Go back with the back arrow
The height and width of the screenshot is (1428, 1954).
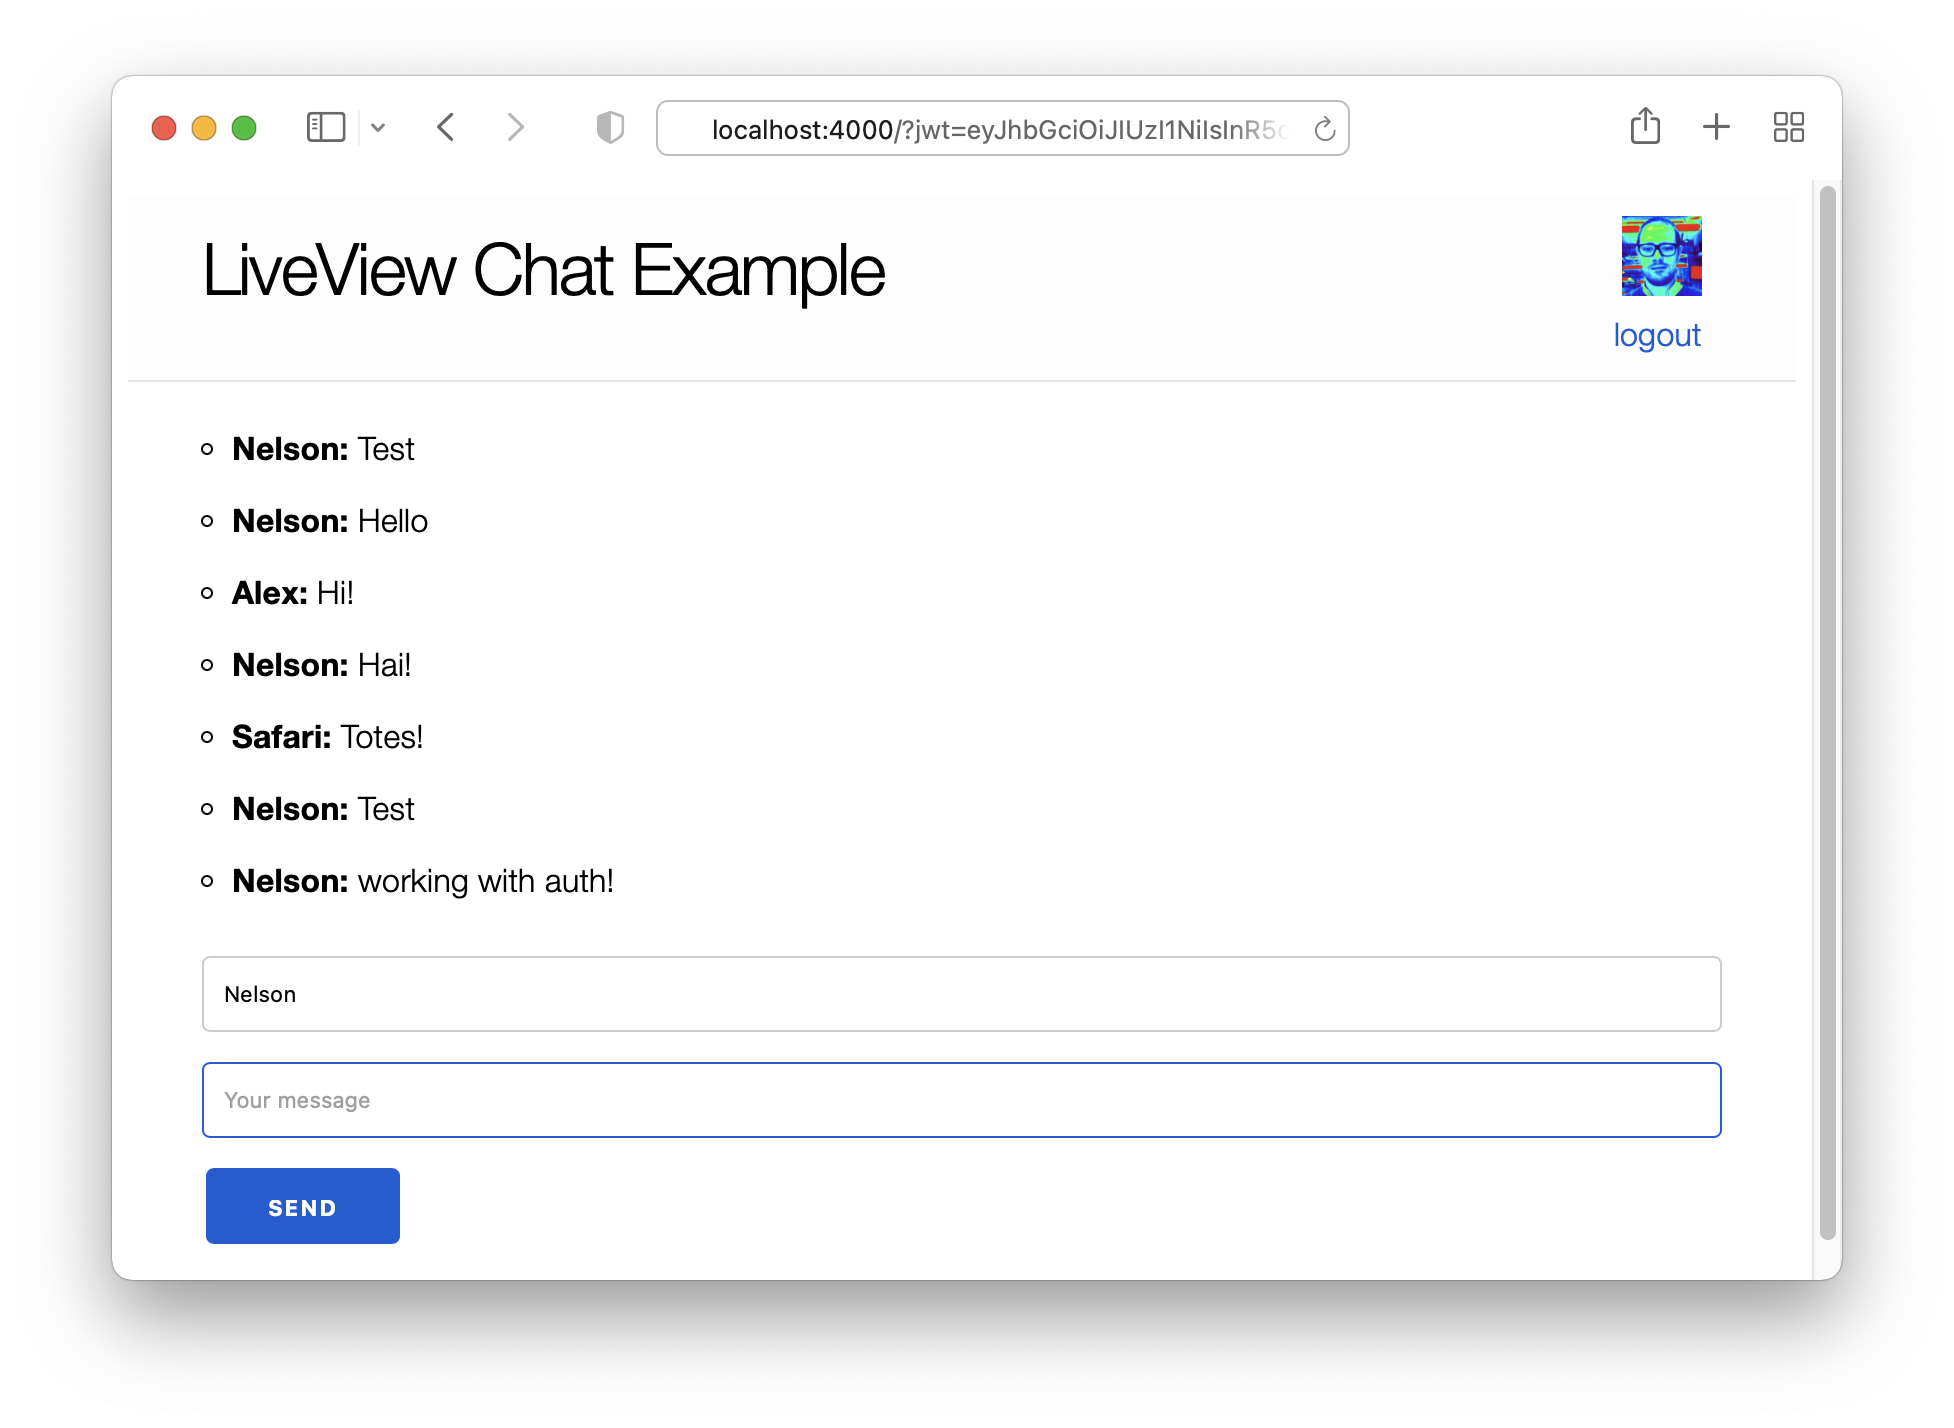pyautogui.click(x=446, y=128)
